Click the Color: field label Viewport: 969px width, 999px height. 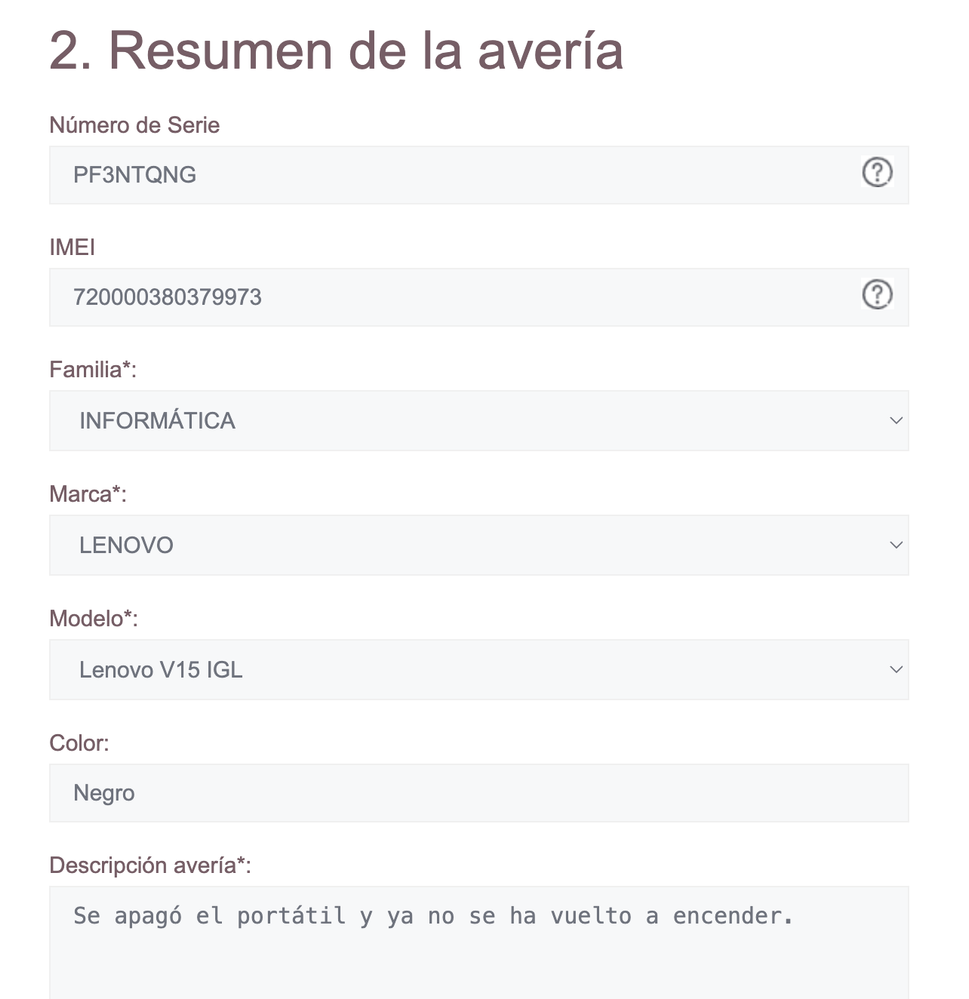click(79, 743)
